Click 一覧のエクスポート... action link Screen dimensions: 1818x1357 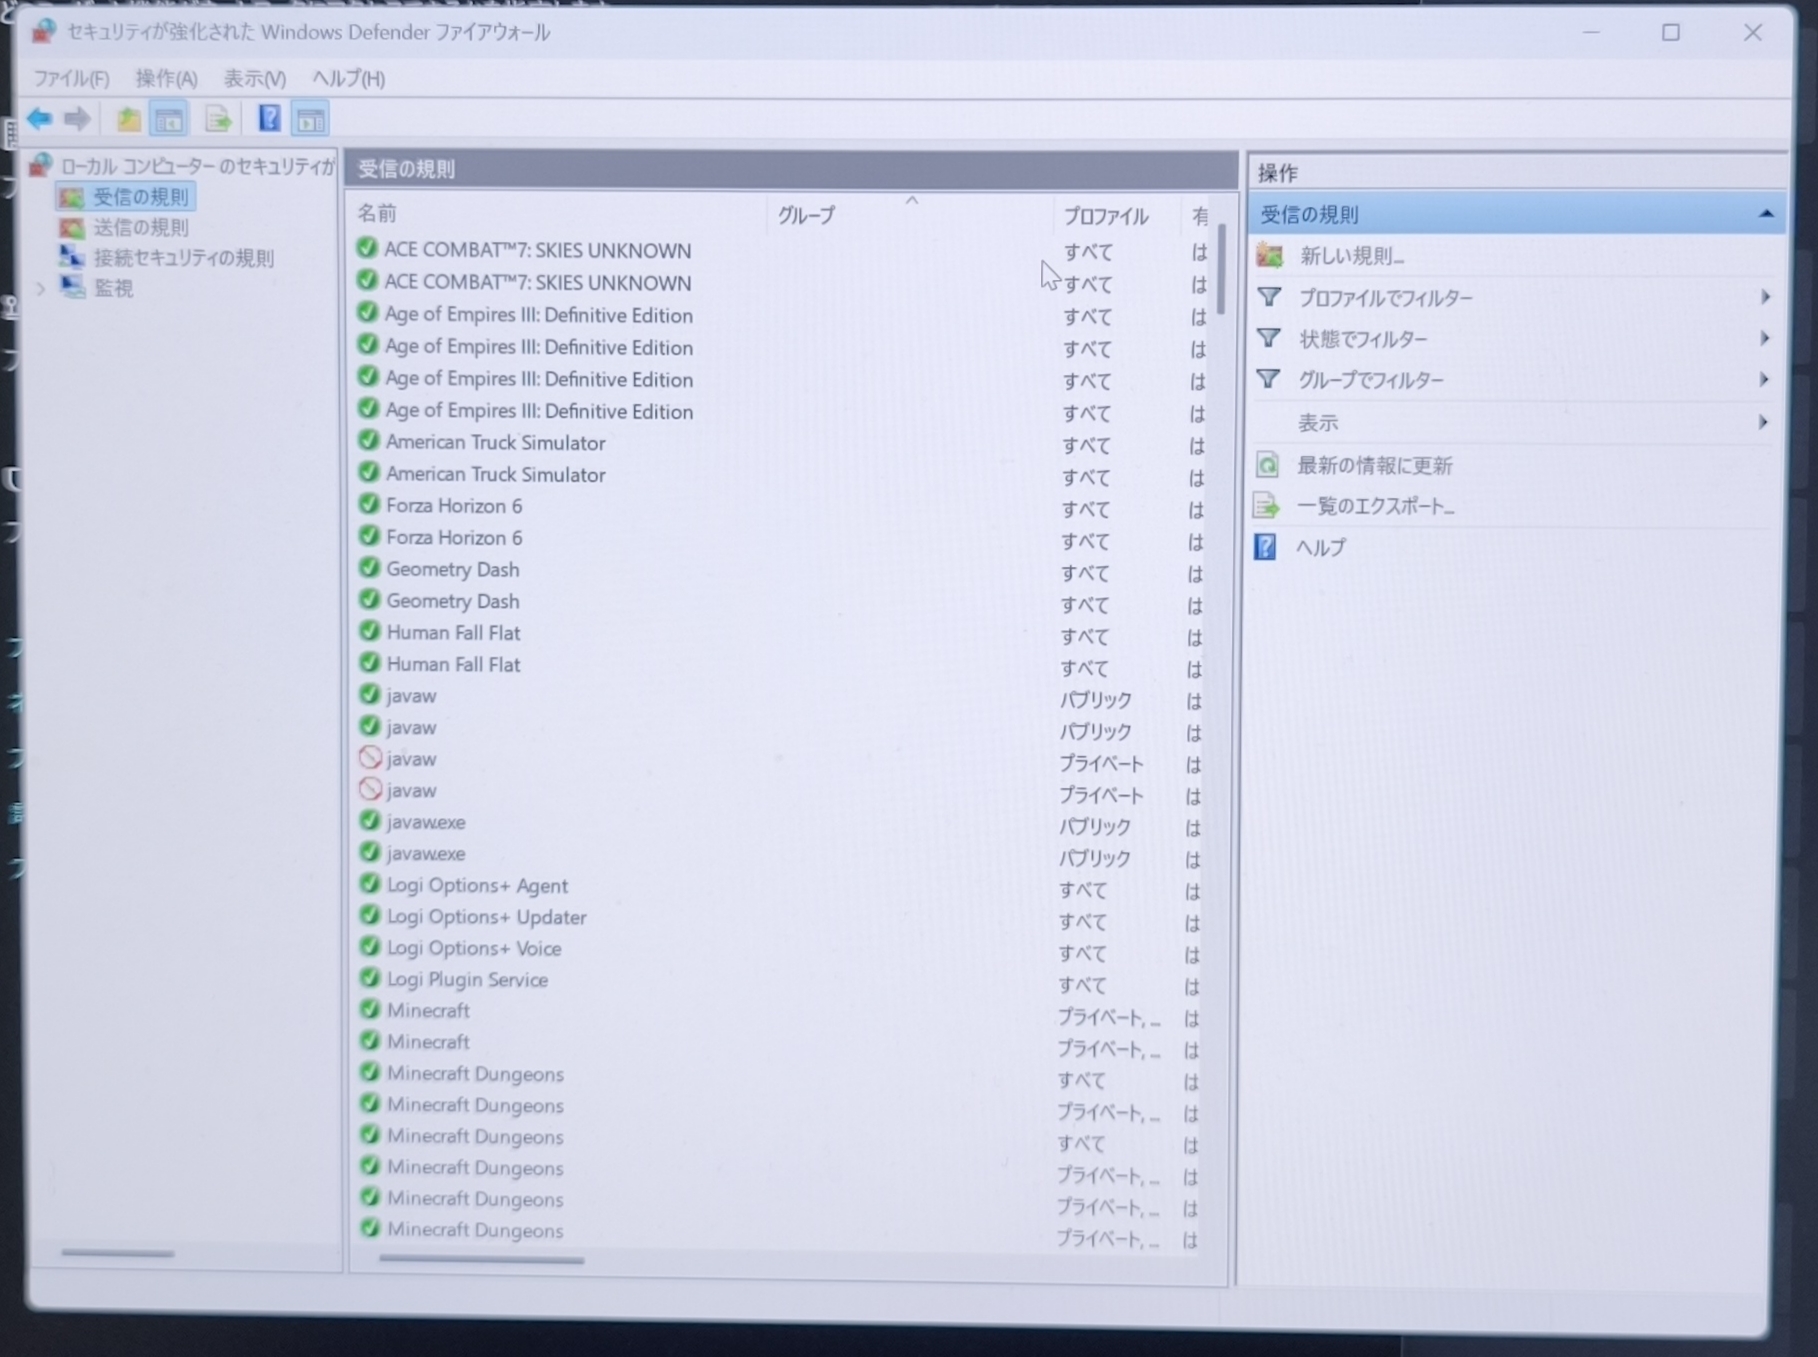tap(1376, 506)
